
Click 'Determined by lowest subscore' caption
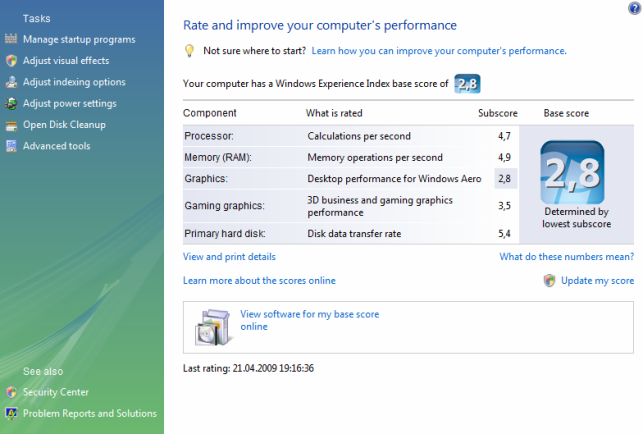577,218
